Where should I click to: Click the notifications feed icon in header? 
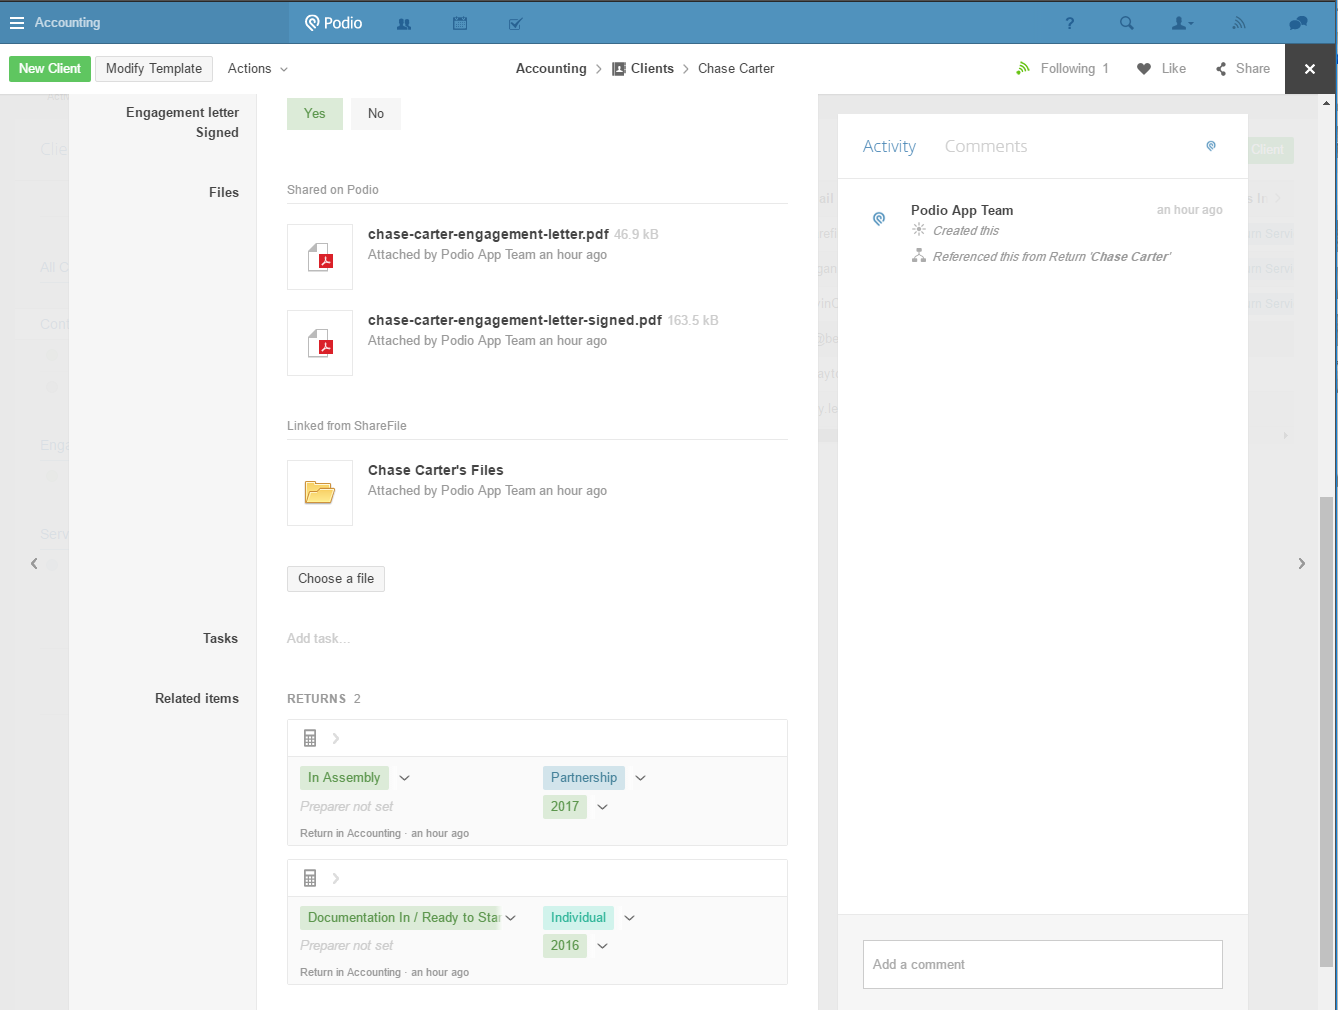pyautogui.click(x=1239, y=23)
